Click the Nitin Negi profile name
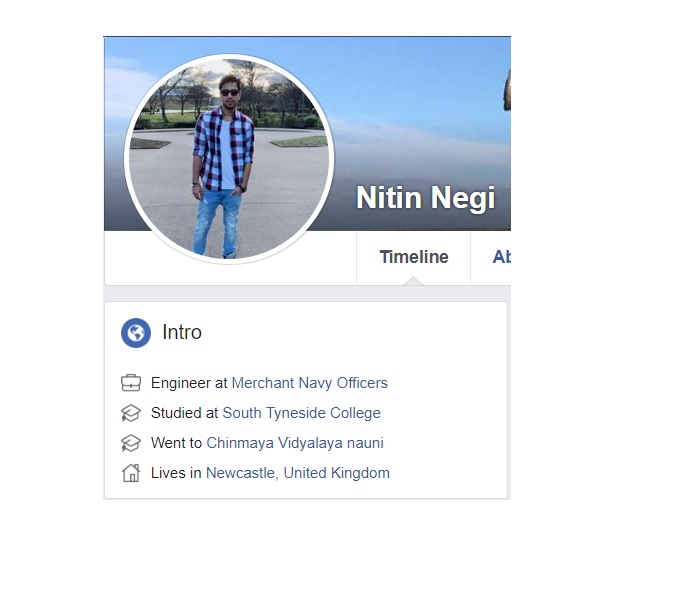Screen dimensions: 700x598 [425, 198]
